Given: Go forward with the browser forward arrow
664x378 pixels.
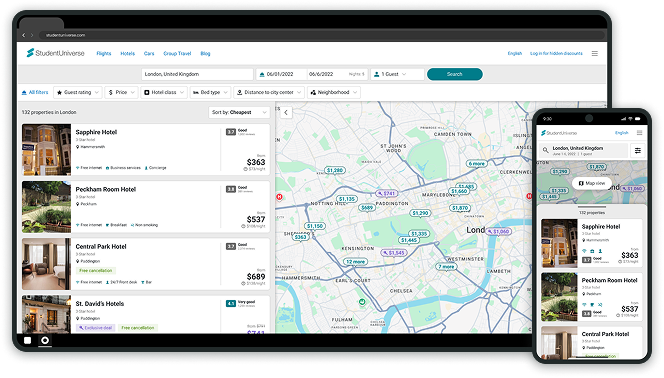Looking at the screenshot, I should coord(32,35).
